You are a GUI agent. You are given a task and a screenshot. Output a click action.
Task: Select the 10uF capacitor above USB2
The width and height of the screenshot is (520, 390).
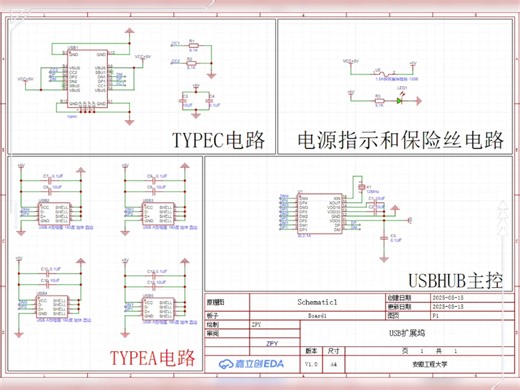(50, 191)
